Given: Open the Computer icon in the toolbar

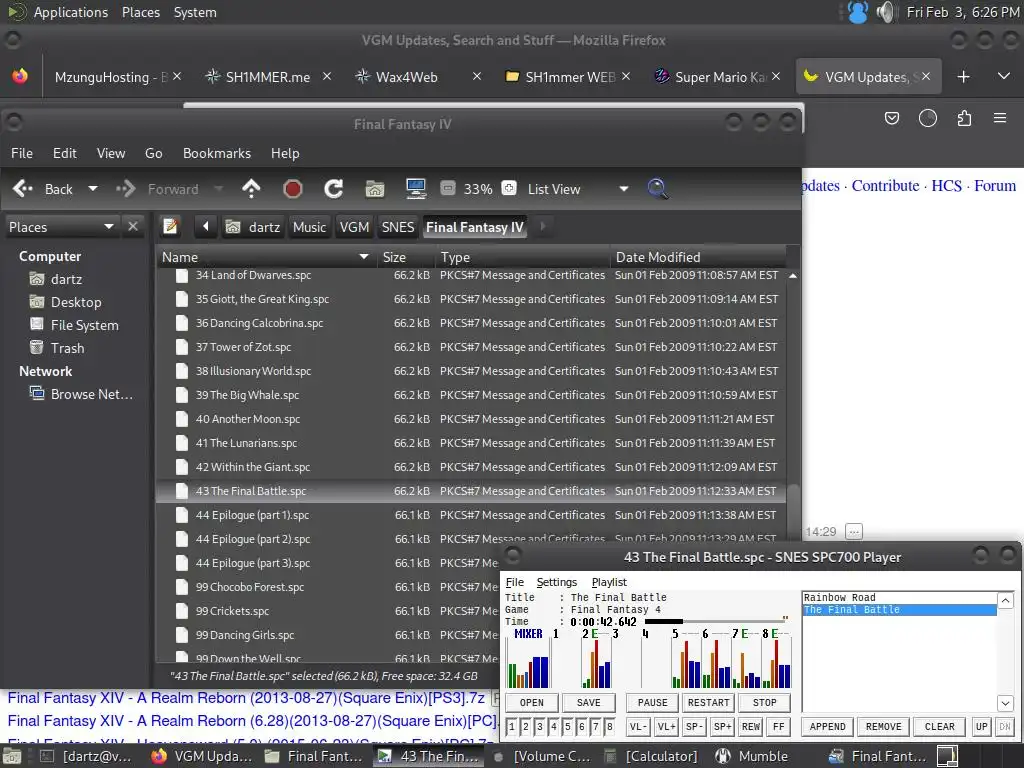Looking at the screenshot, I should click(416, 189).
